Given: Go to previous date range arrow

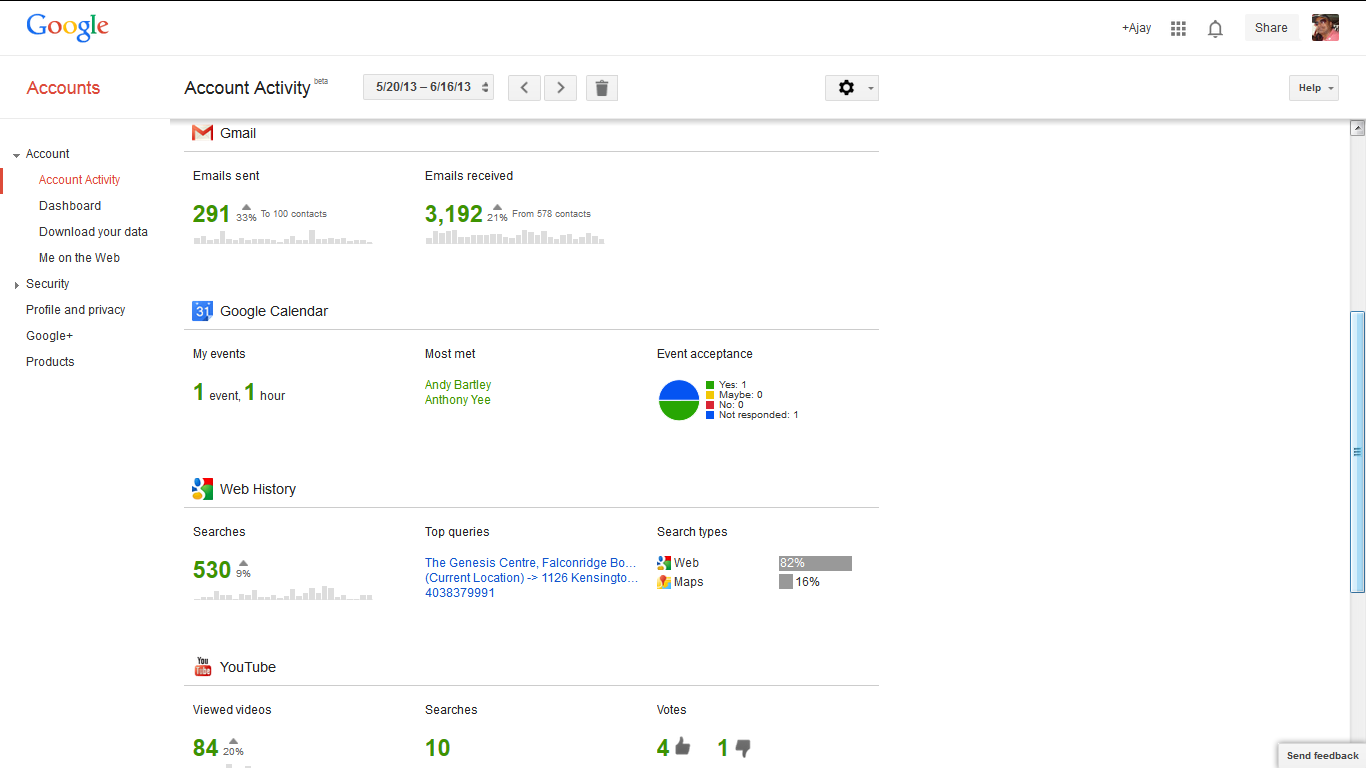Looking at the screenshot, I should pos(524,88).
